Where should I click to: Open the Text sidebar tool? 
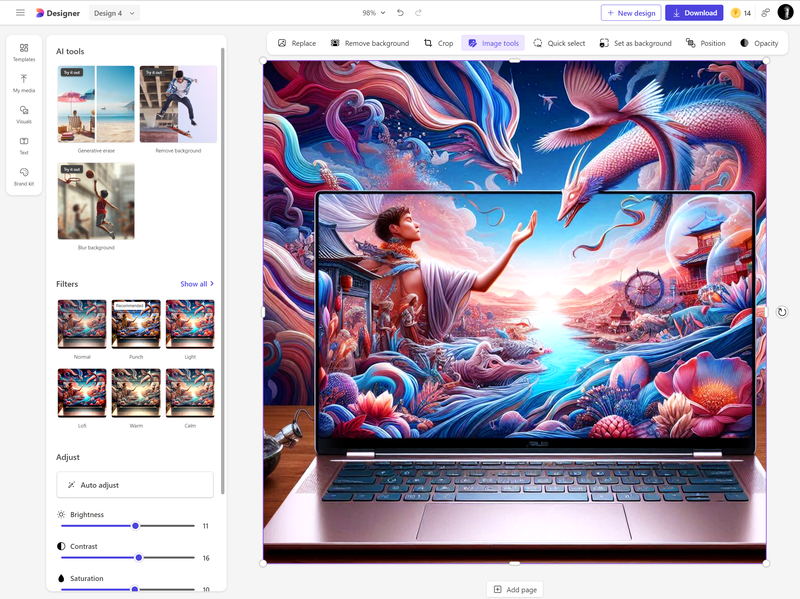coord(24,146)
